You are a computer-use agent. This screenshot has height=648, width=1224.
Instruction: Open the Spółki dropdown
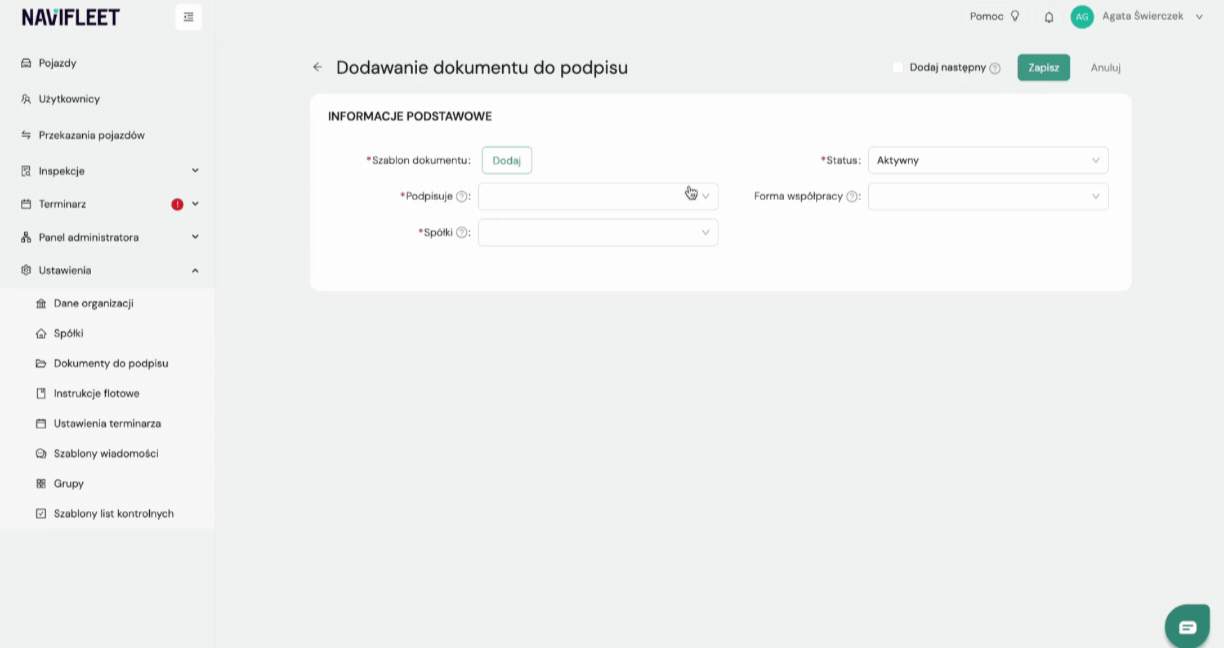[x=598, y=232]
